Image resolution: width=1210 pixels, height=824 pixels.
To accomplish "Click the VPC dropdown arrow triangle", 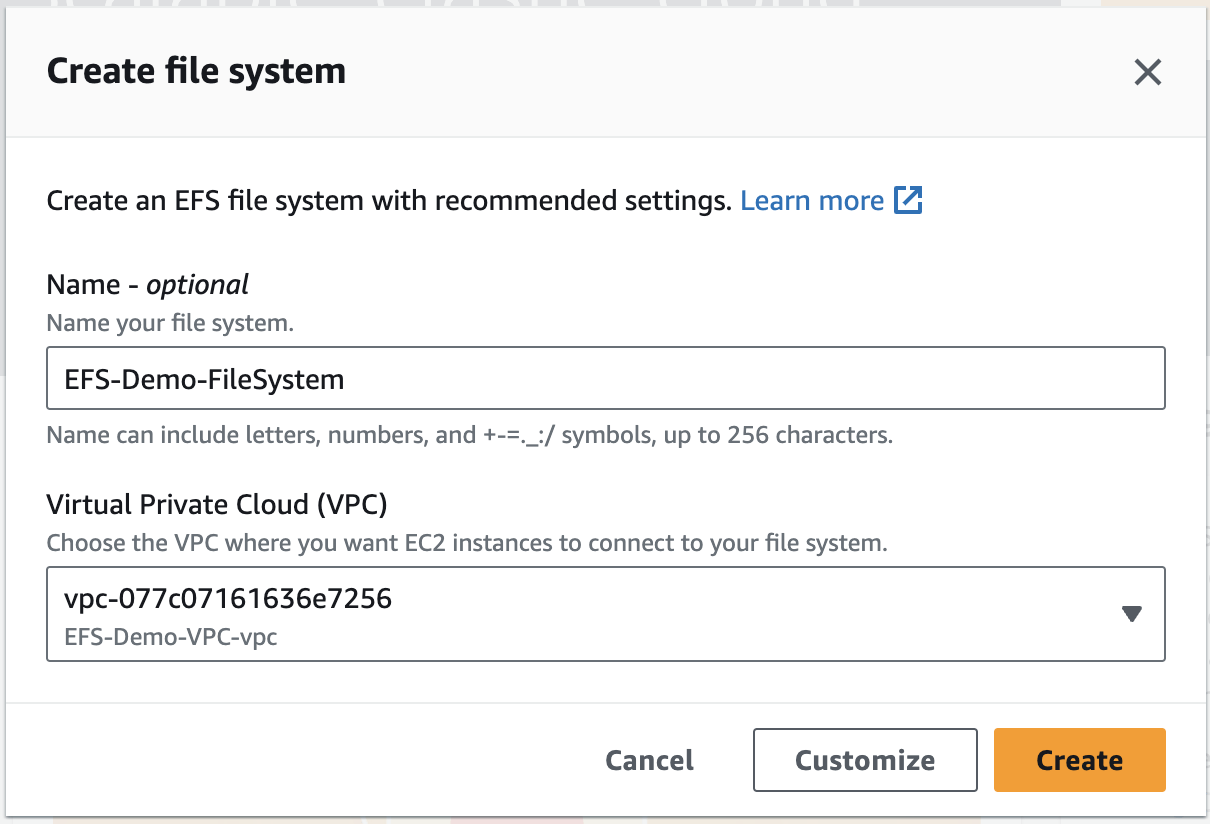I will [x=1131, y=614].
